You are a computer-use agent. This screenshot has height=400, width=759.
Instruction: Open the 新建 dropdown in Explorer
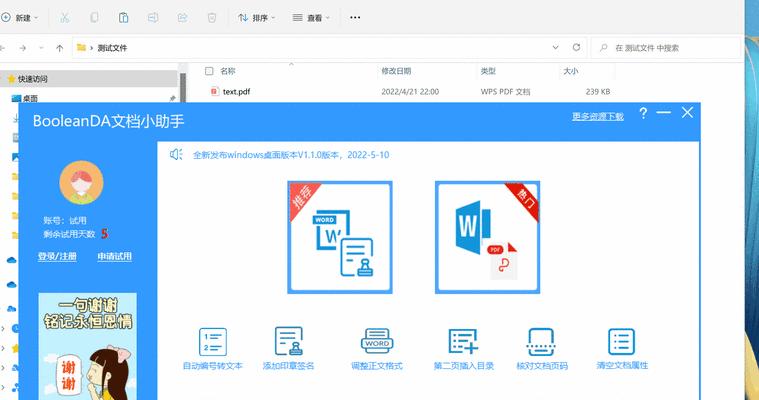click(x=20, y=18)
